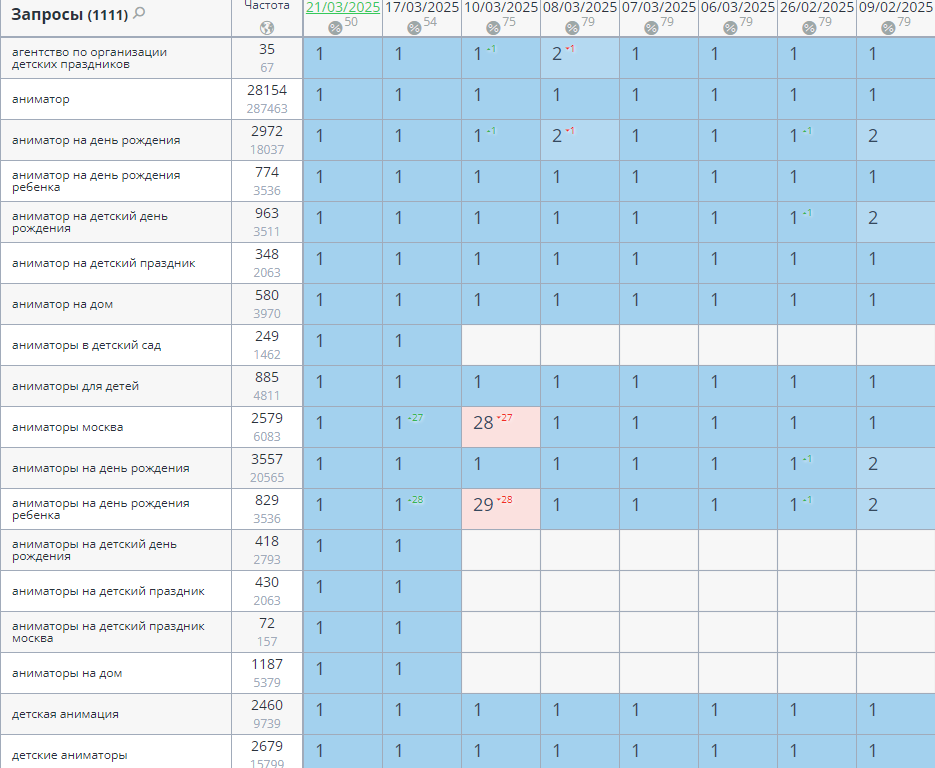Click frequency 2460 for детская анимация

pos(267,705)
